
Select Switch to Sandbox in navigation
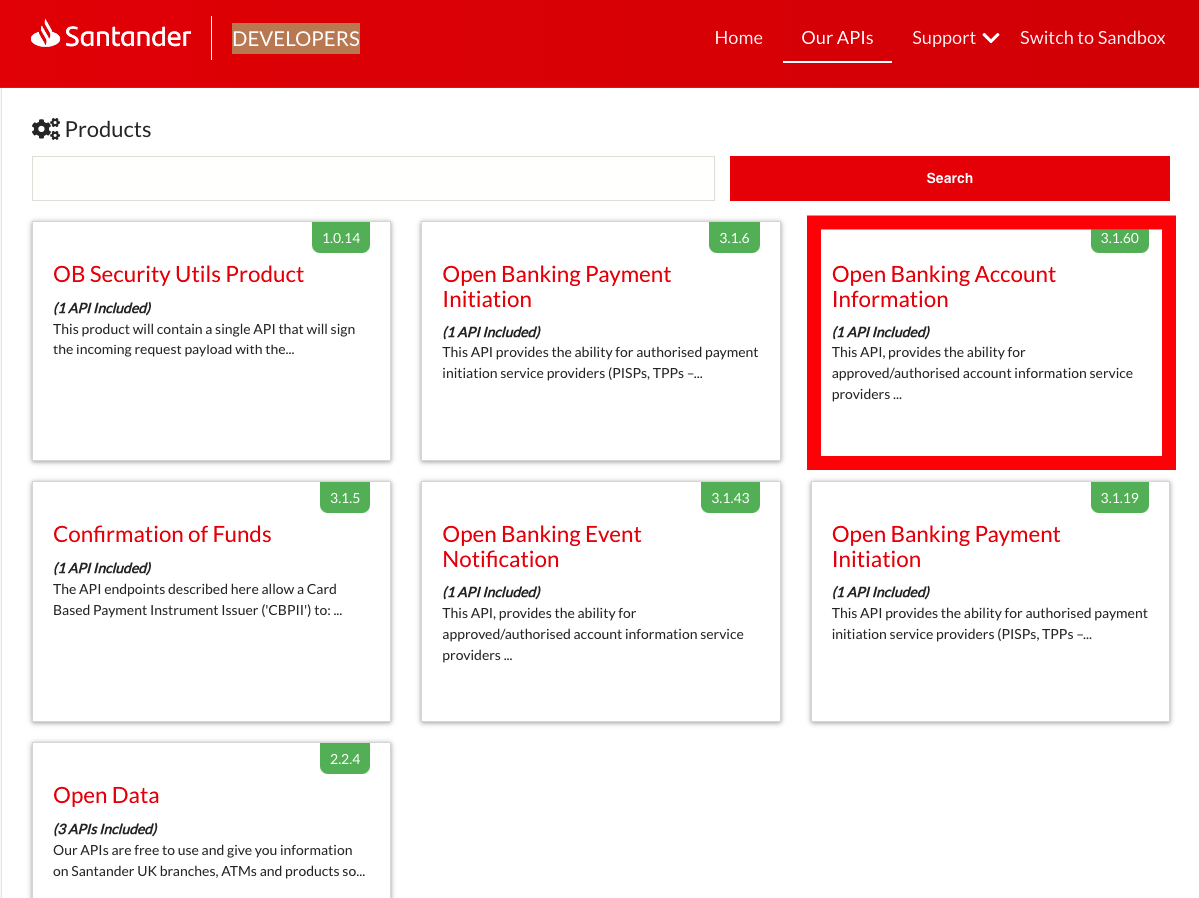(1092, 37)
